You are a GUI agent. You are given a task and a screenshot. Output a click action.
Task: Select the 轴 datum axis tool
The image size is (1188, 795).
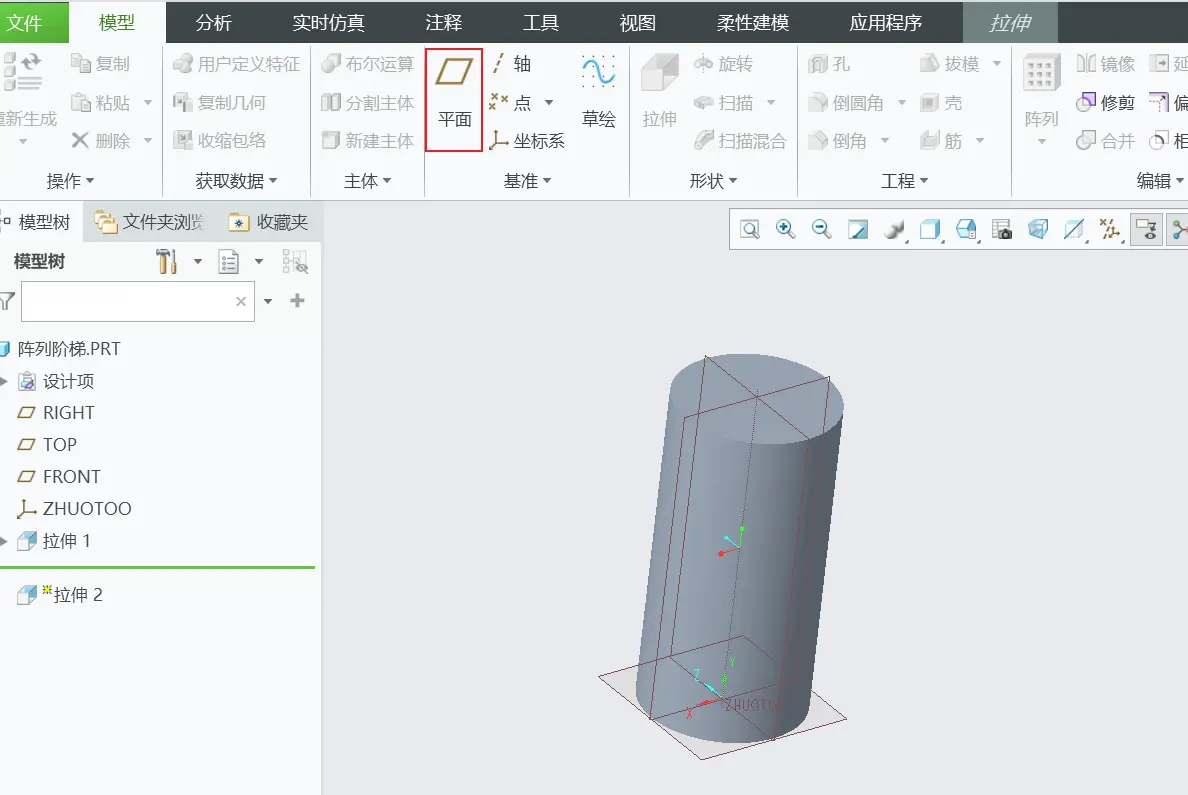tap(511, 64)
